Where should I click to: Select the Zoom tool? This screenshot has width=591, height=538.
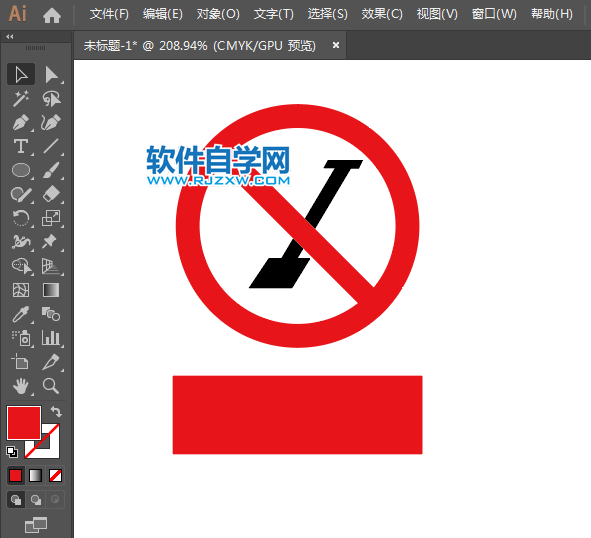[51, 386]
